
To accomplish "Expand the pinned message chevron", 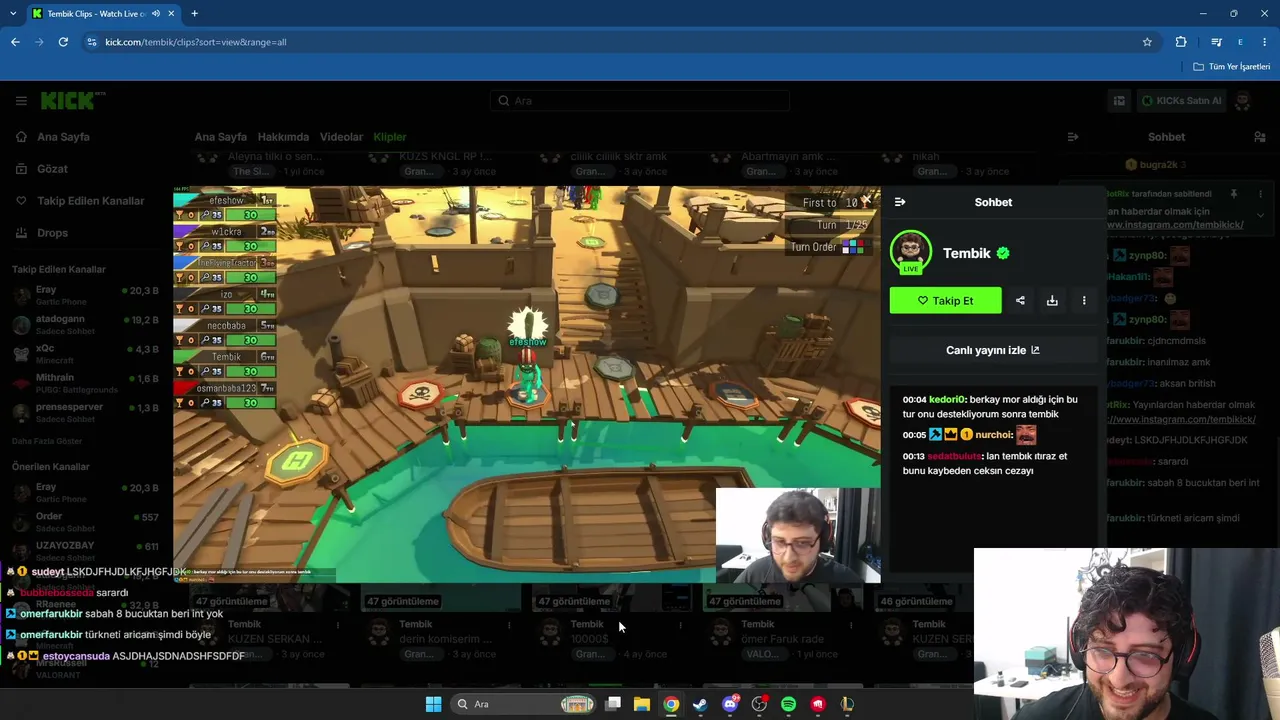I will pos(1260,215).
